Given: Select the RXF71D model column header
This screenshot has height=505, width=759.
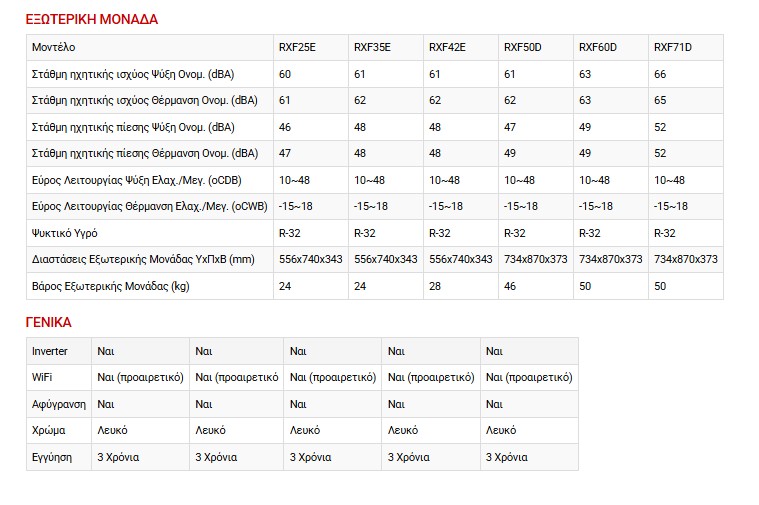Looking at the screenshot, I should [x=673, y=47].
